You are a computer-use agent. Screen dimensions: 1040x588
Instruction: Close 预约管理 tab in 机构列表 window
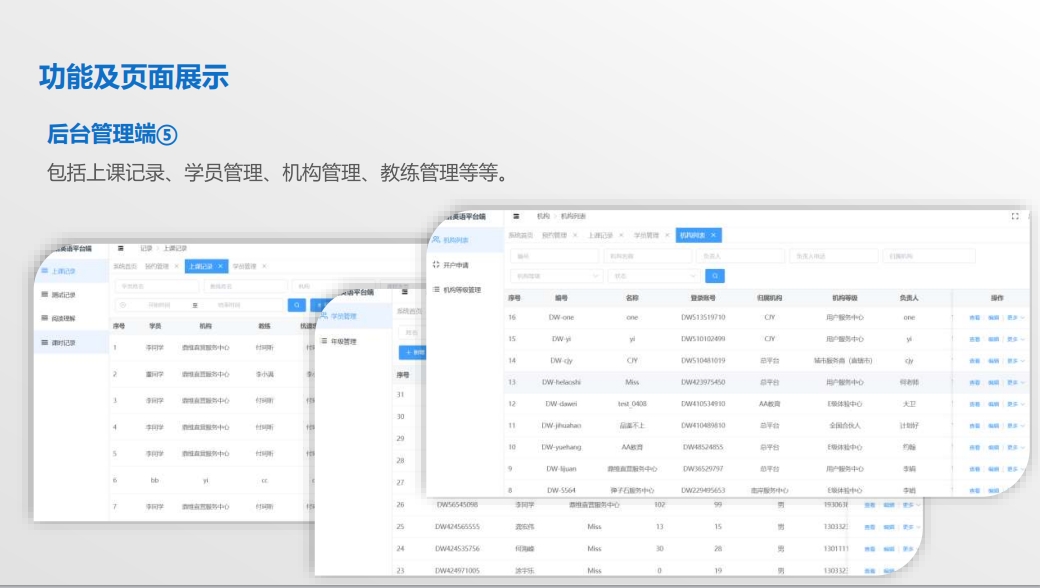point(575,235)
